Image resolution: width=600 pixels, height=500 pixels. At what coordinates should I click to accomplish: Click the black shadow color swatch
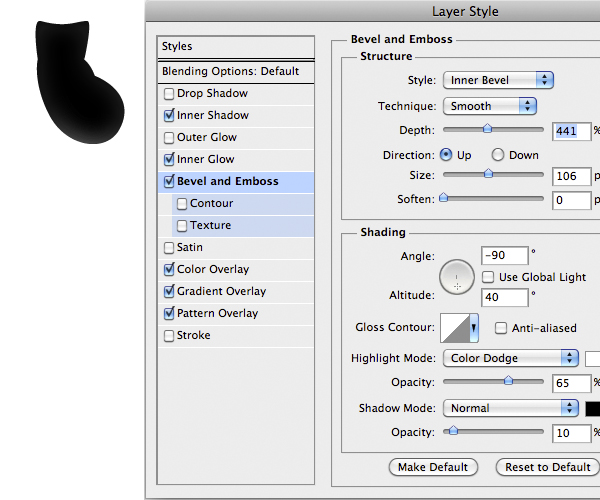coord(592,408)
